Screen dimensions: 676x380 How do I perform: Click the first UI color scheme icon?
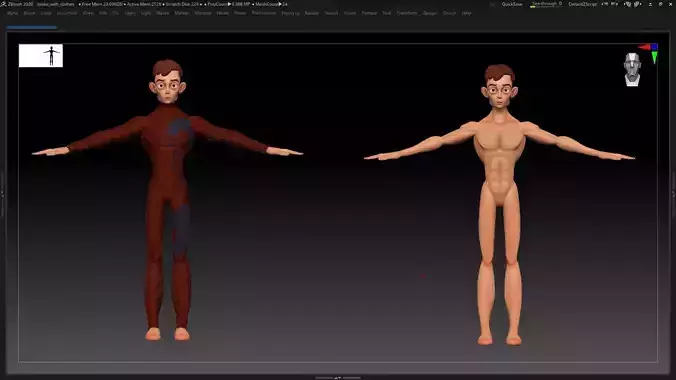point(628,4)
